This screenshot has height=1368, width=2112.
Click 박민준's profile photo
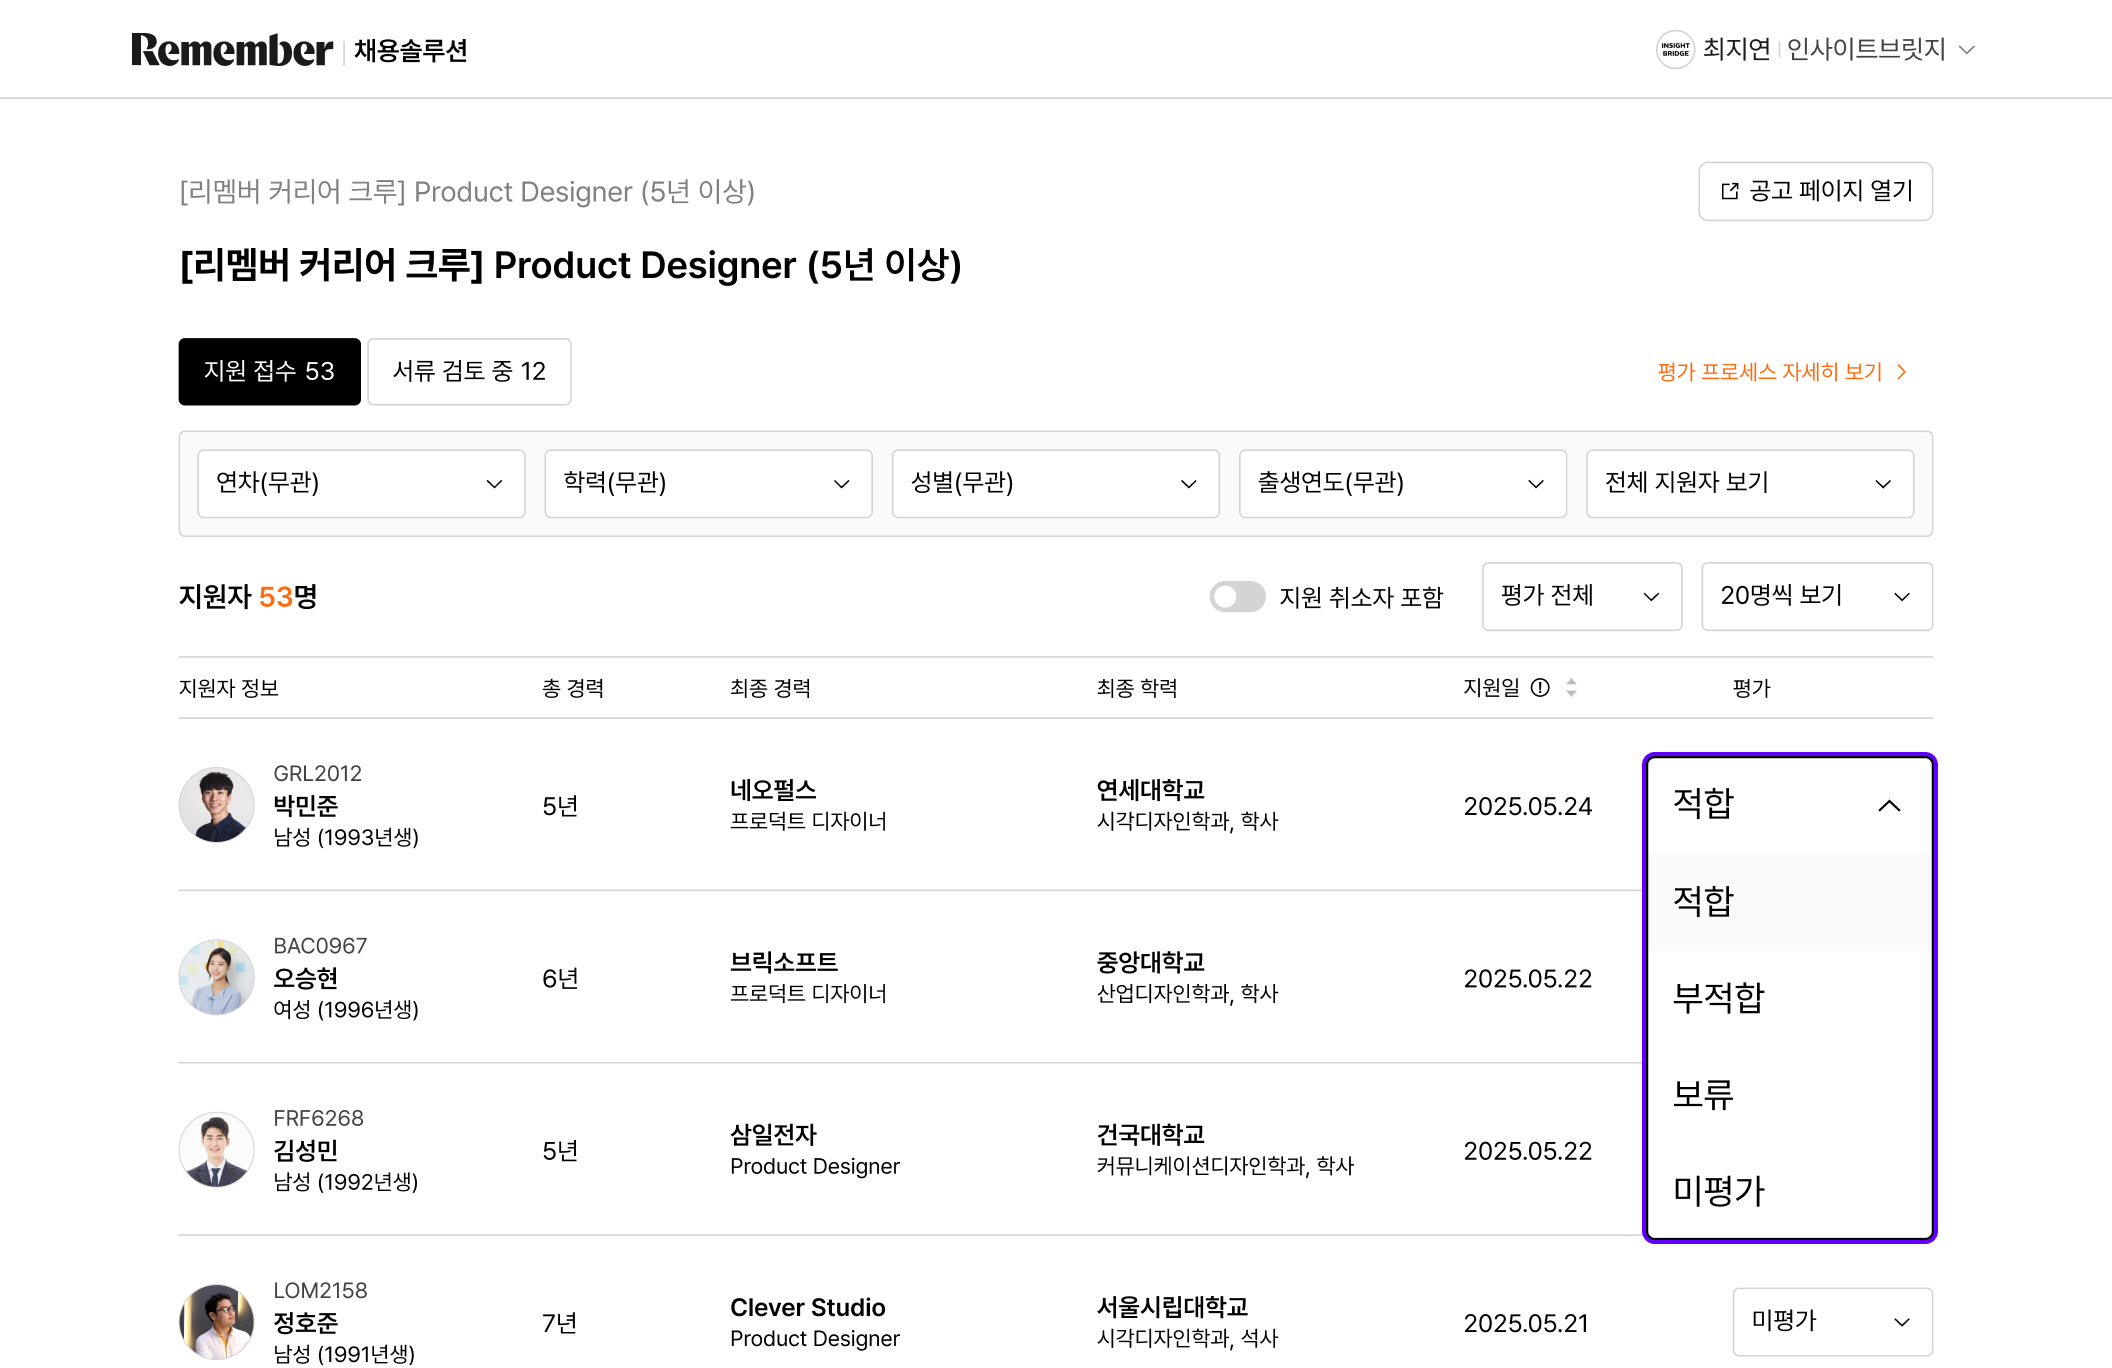click(x=216, y=805)
